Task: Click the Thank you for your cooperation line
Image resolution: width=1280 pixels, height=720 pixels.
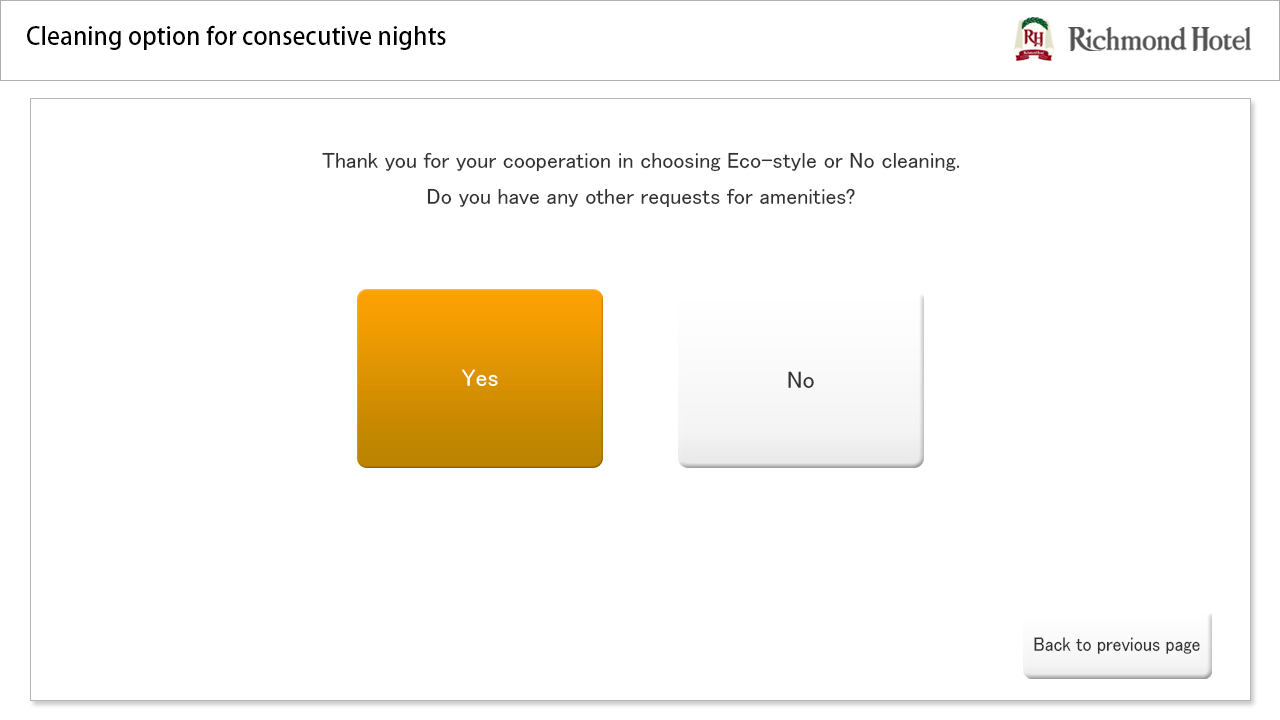Action: pyautogui.click(x=640, y=161)
